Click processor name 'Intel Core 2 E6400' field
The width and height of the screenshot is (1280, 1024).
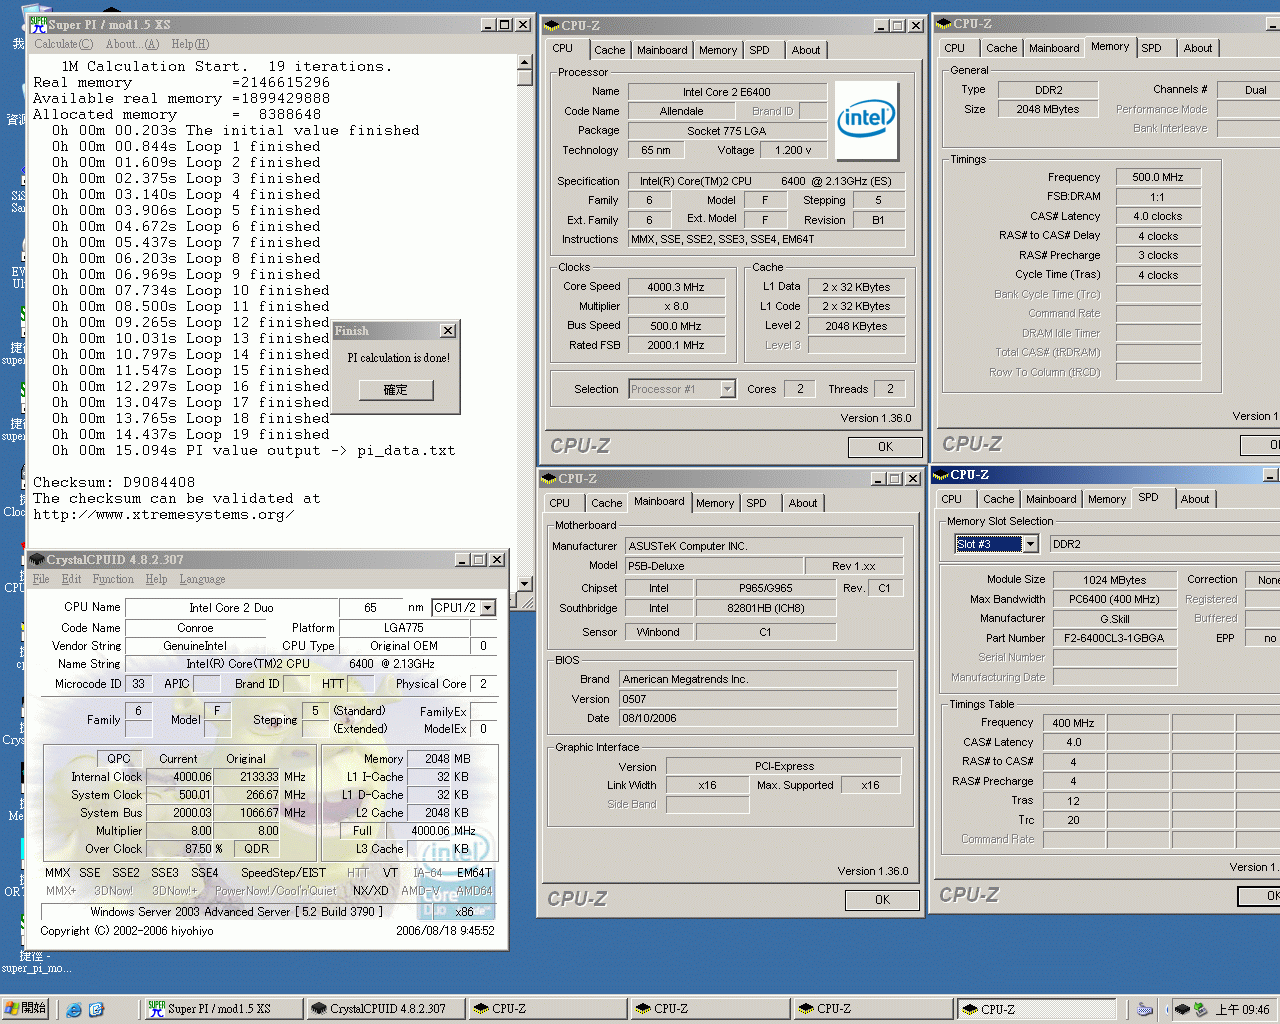(727, 92)
